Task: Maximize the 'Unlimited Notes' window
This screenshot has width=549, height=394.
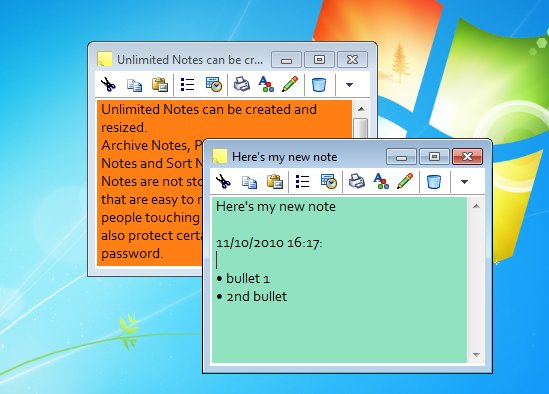Action: click(x=319, y=60)
